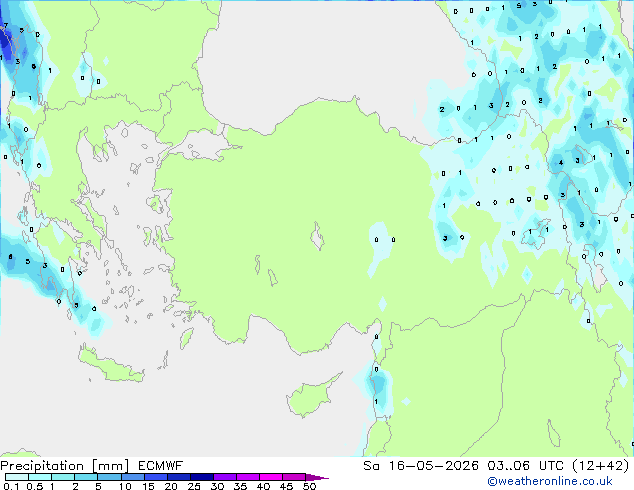Click the "10" legend scale label

[125, 486]
